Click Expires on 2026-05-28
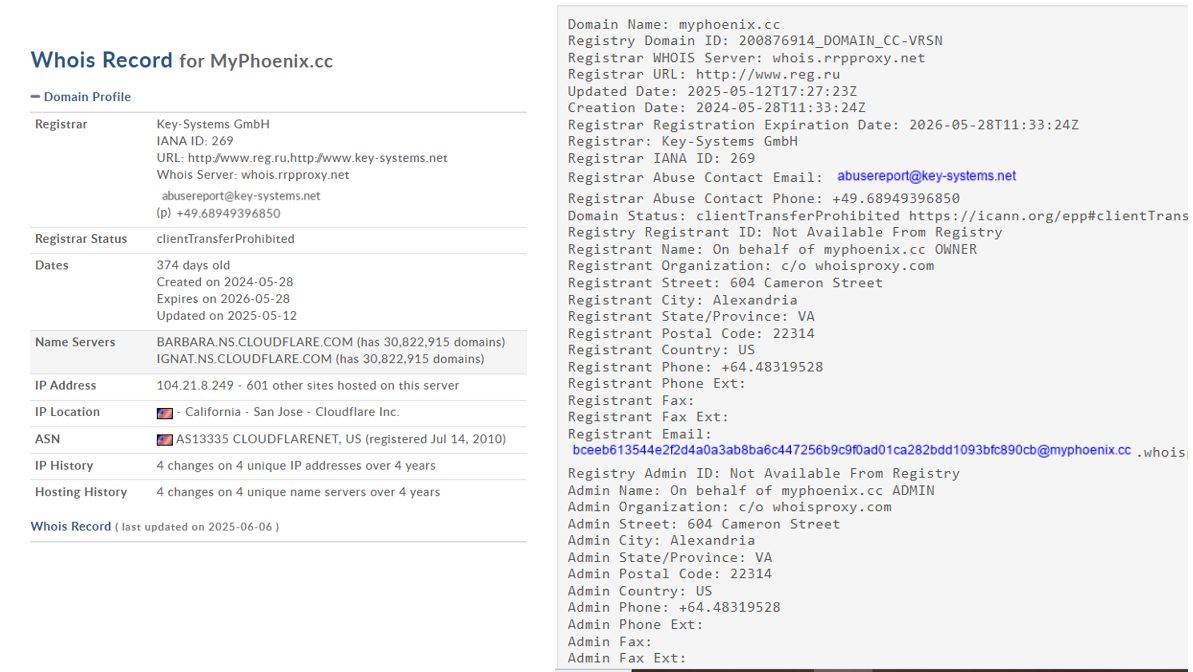This screenshot has width=1193, height=672. 223,299
